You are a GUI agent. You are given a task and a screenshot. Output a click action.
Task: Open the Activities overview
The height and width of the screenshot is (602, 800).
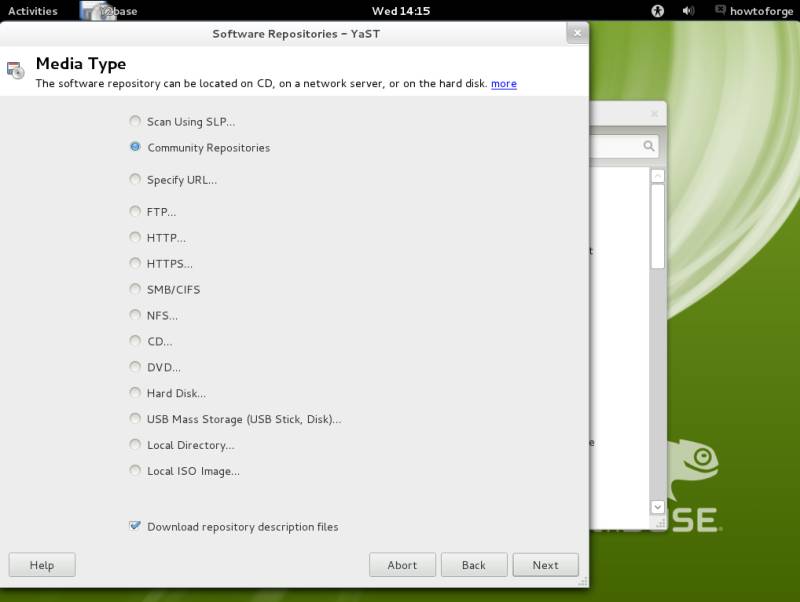tap(33, 11)
